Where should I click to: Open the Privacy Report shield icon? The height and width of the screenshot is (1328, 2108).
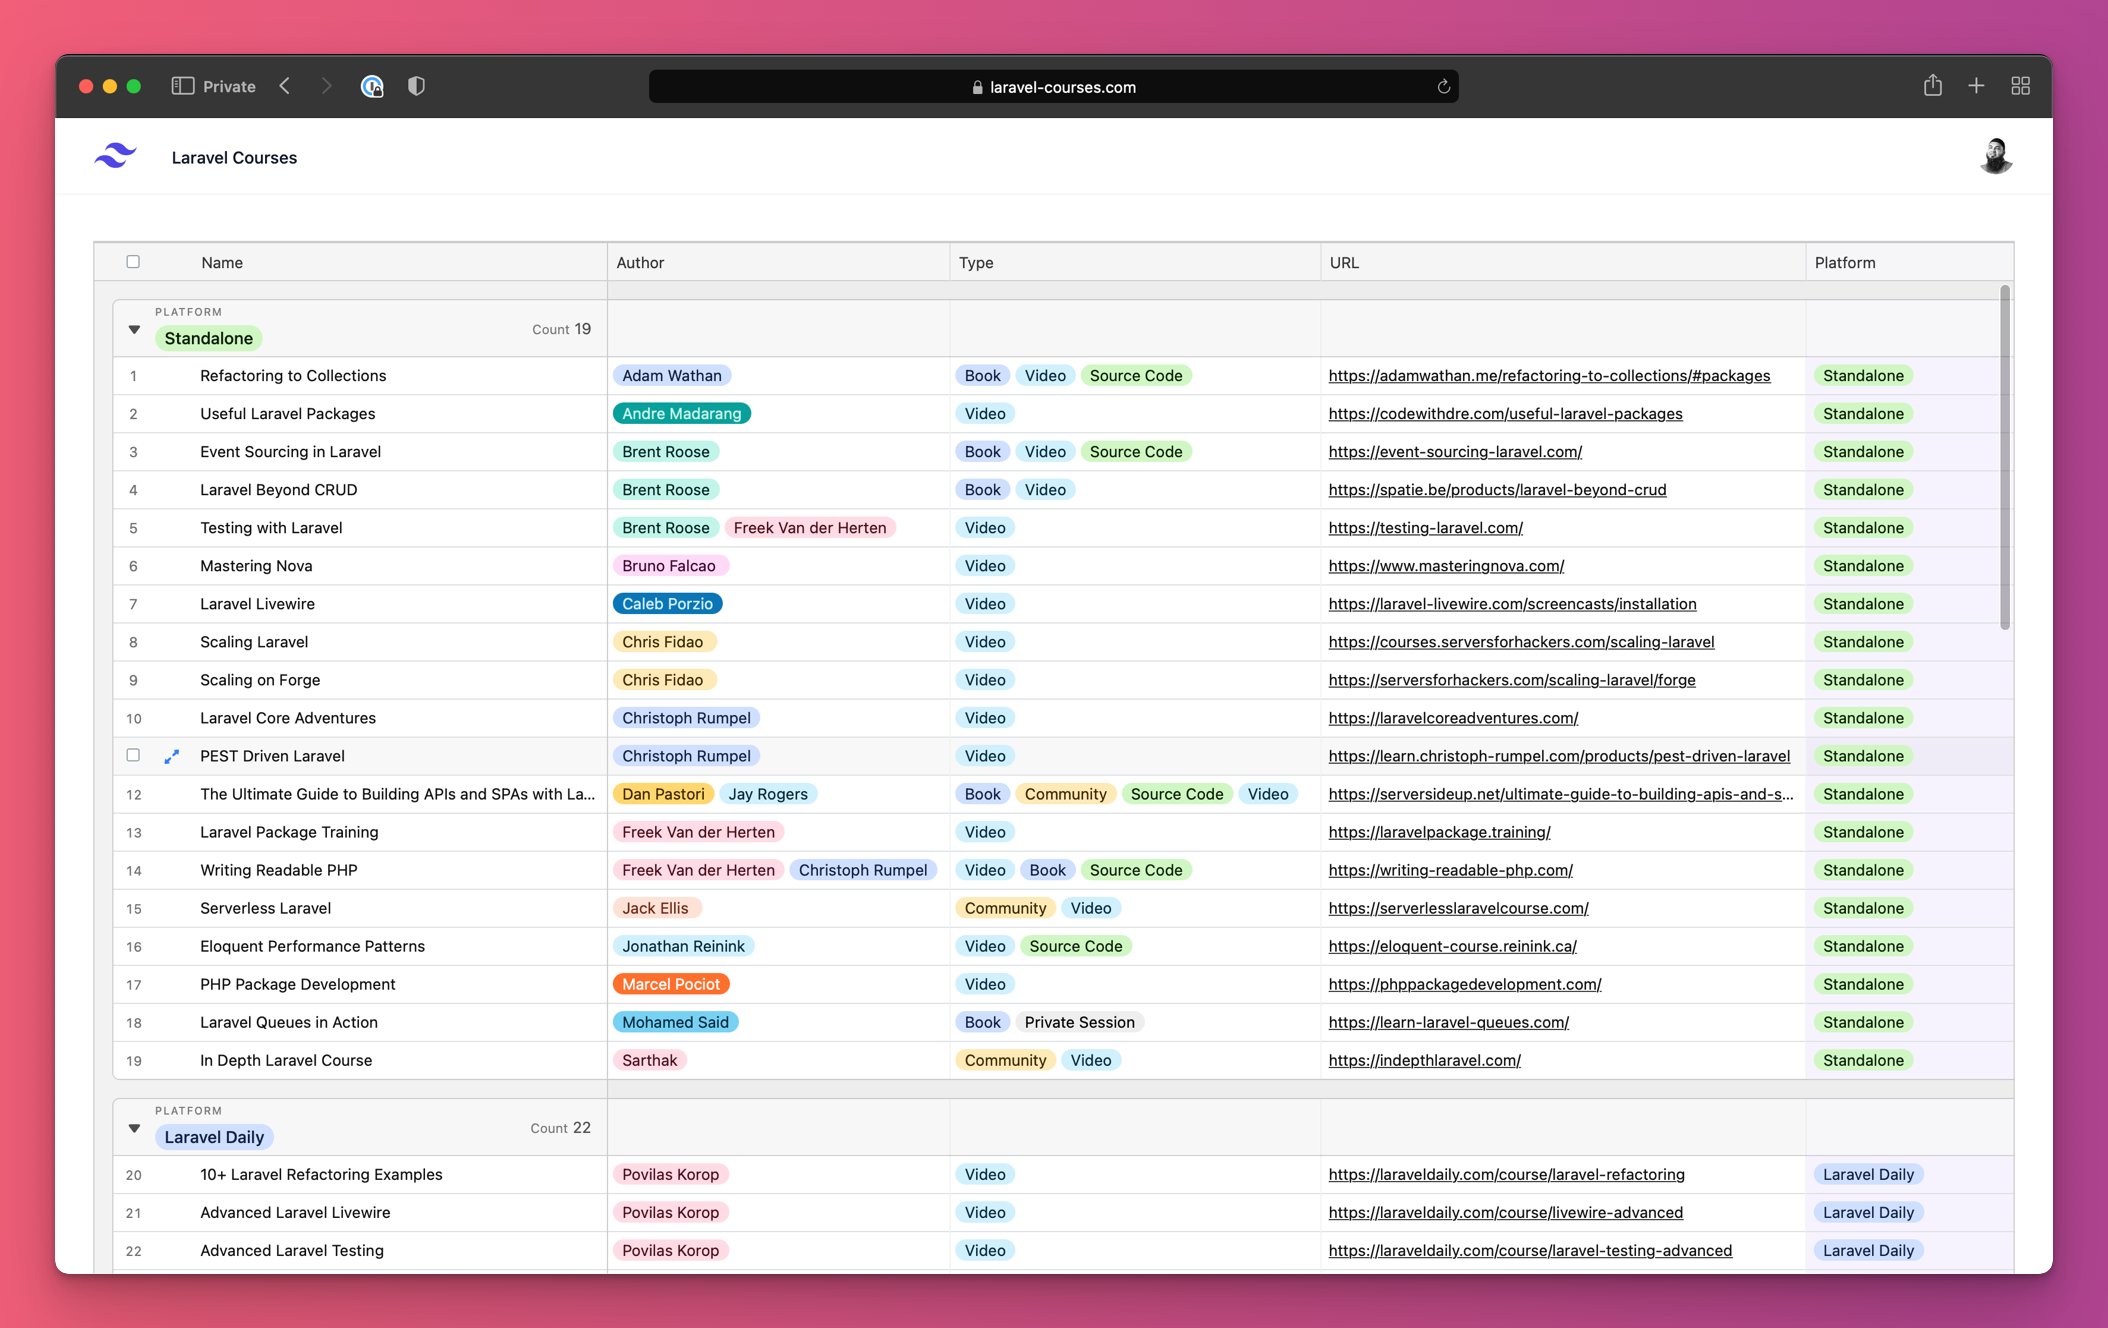tap(416, 86)
